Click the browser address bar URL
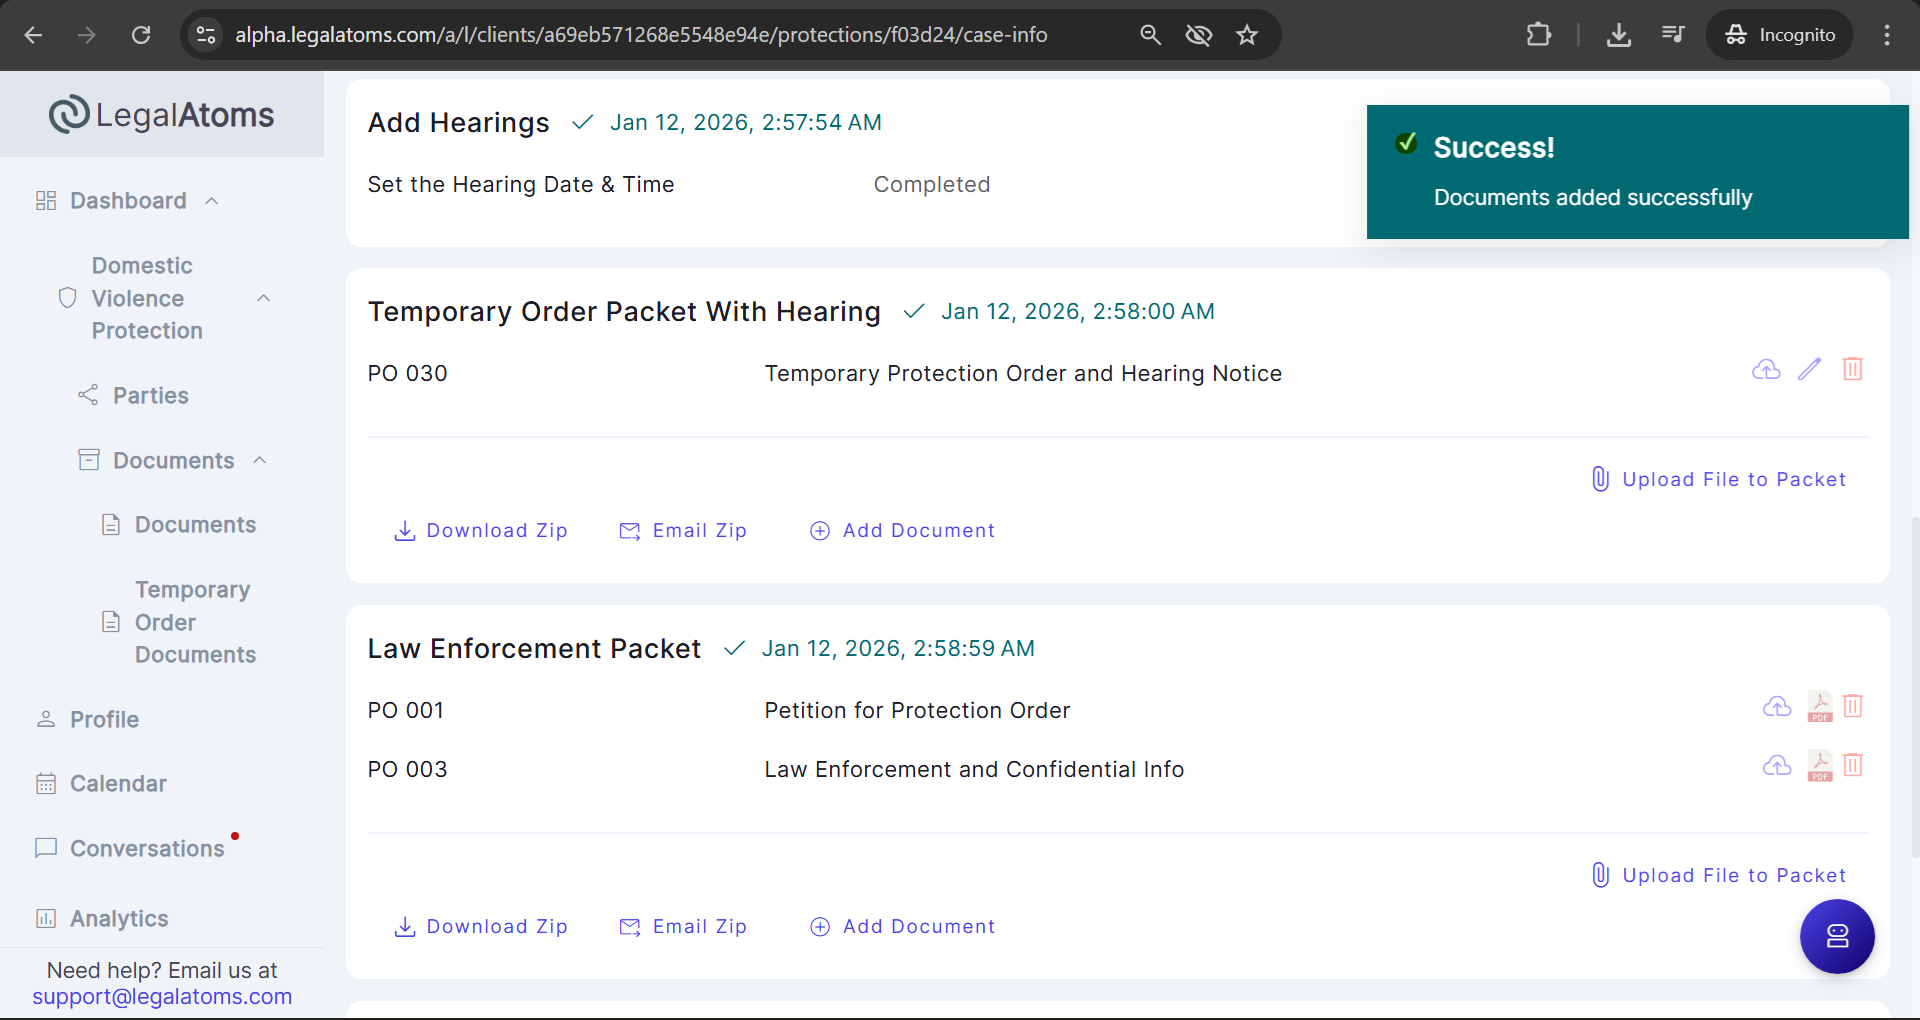The height and width of the screenshot is (1020, 1920). point(640,35)
